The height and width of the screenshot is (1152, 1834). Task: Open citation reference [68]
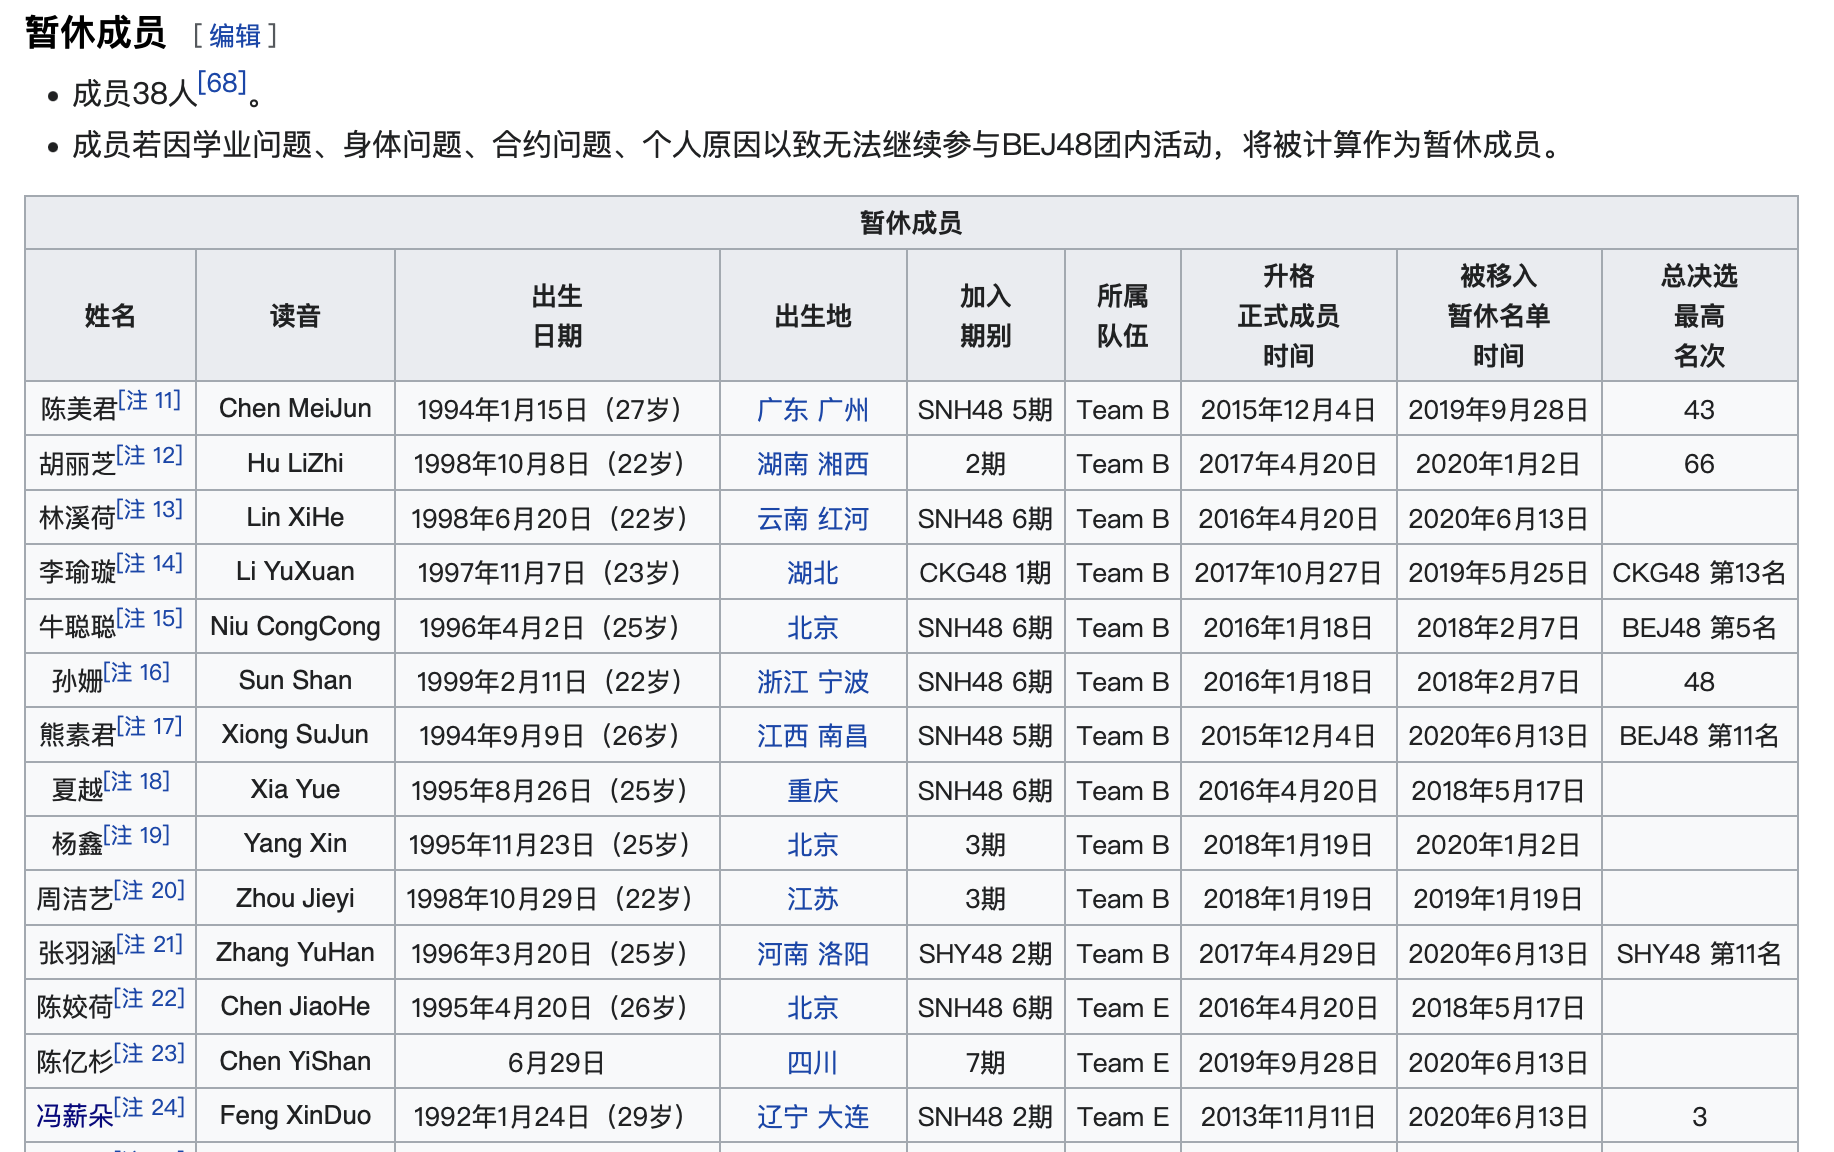pyautogui.click(x=222, y=82)
